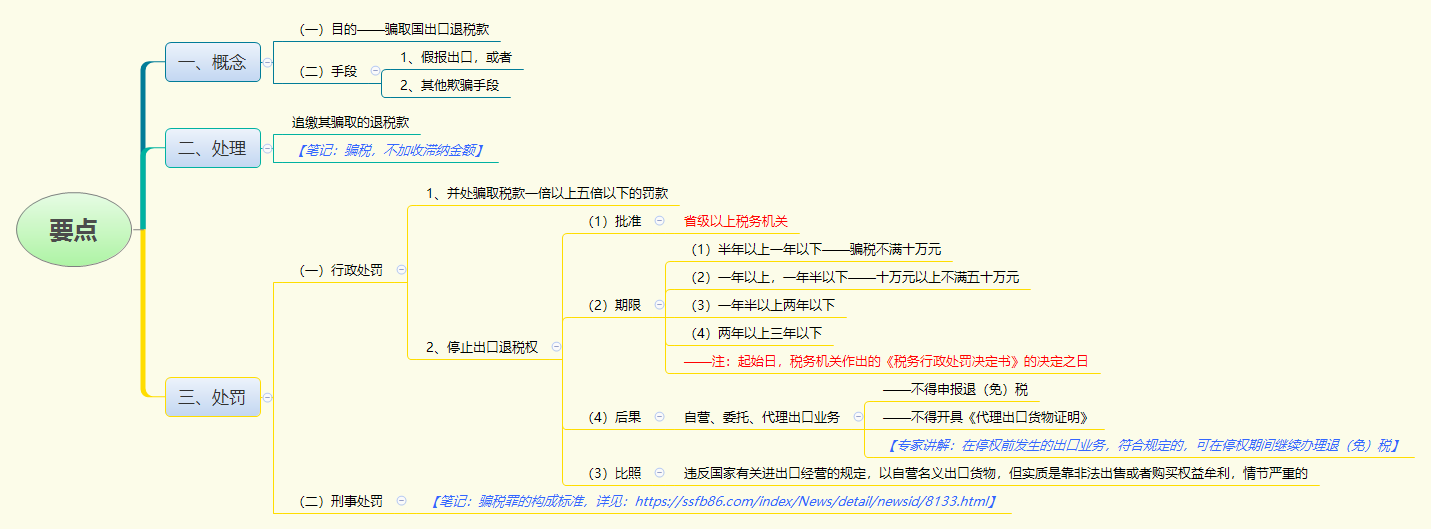Select the （二）刑事处罚 node
The height and width of the screenshot is (529, 1431).
click(341, 501)
